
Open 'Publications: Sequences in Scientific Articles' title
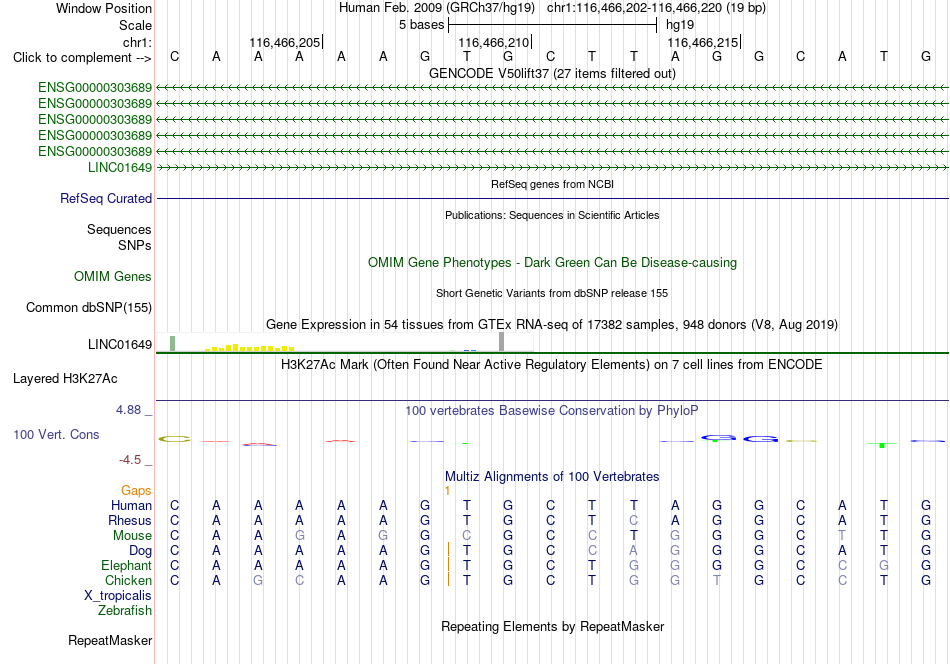[x=552, y=215]
